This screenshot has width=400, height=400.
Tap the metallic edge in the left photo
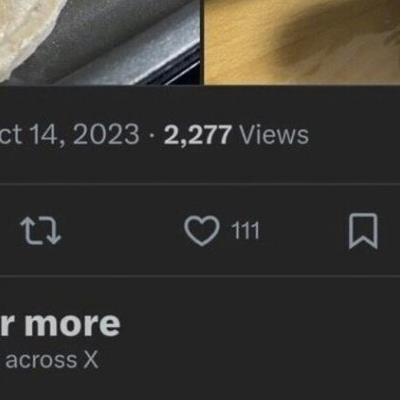[x=160, y=57]
